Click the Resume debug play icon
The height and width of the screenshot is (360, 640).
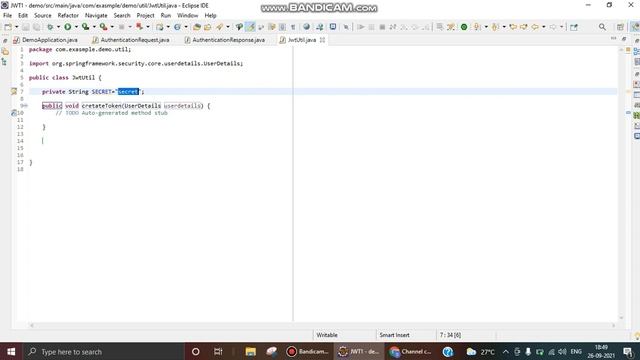coord(361,27)
